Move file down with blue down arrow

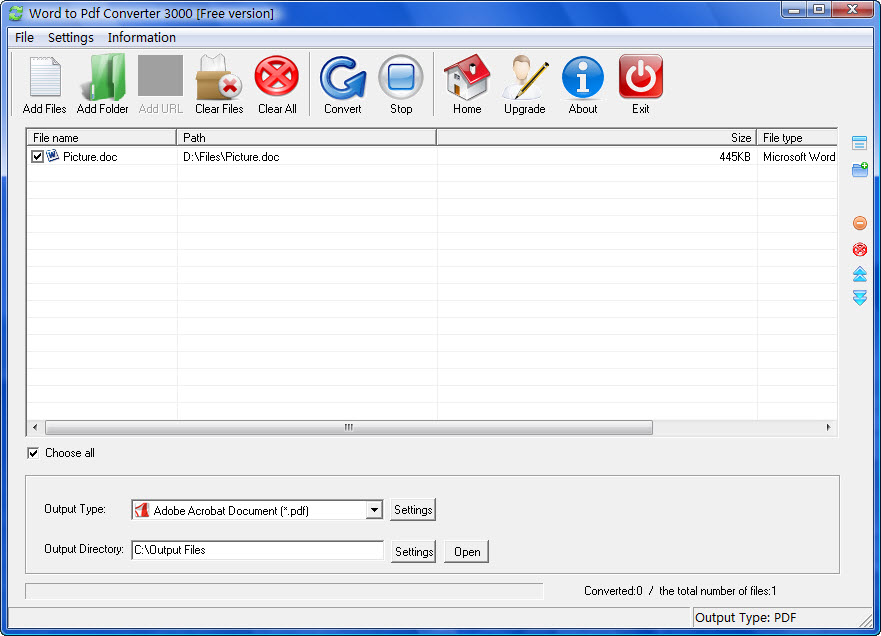click(860, 298)
